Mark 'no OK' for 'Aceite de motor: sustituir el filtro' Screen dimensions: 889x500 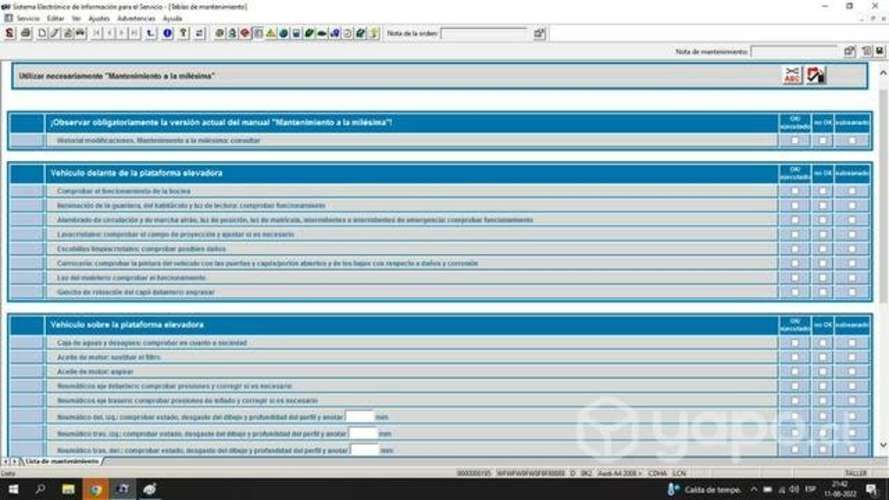tap(823, 357)
